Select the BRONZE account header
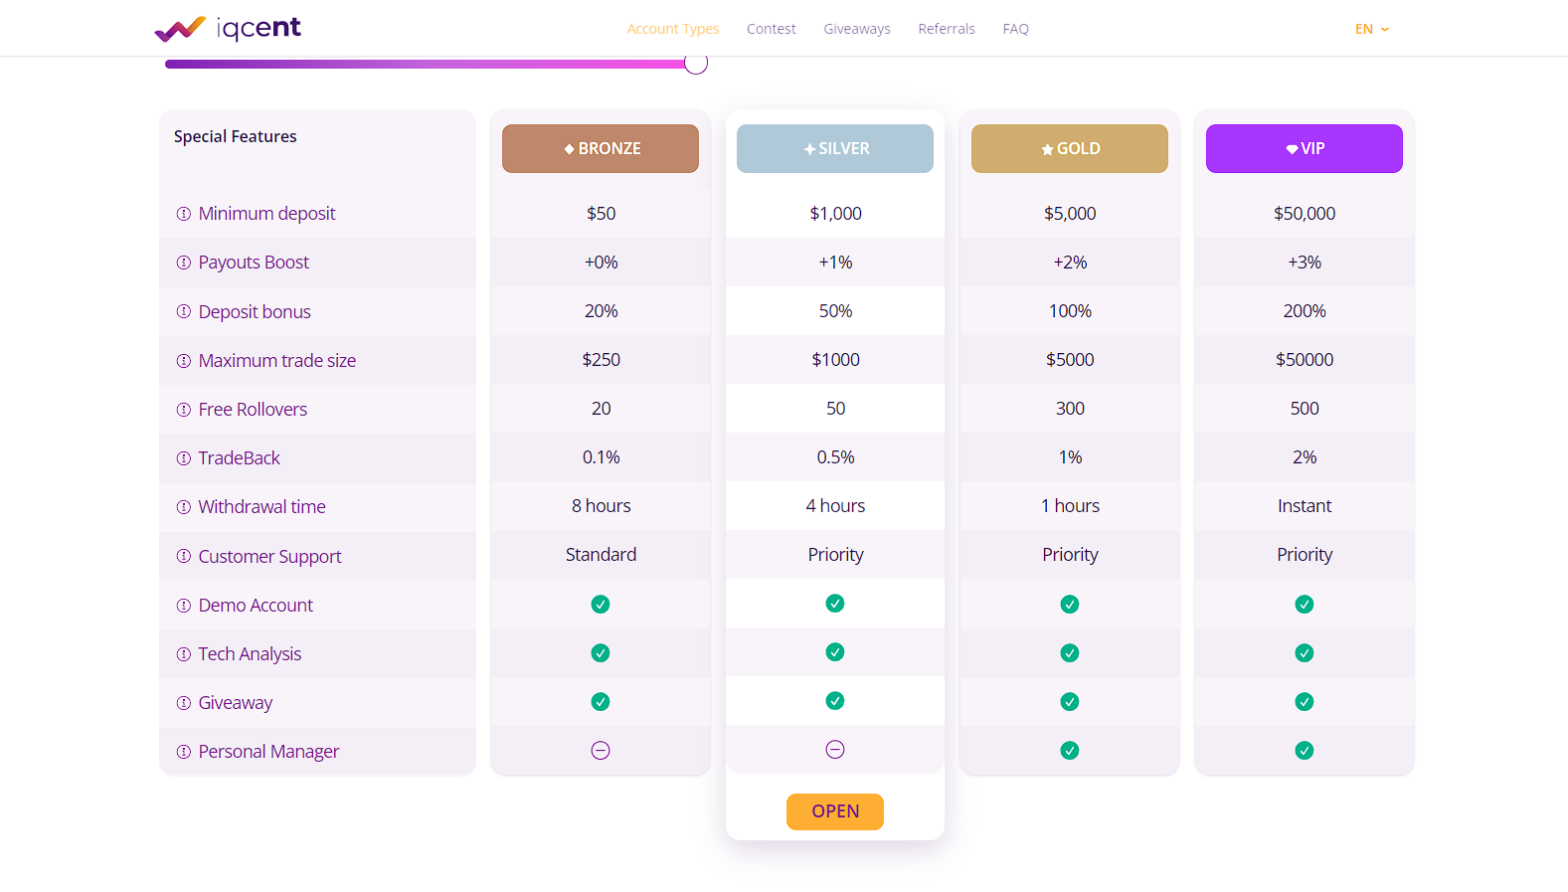 point(600,148)
